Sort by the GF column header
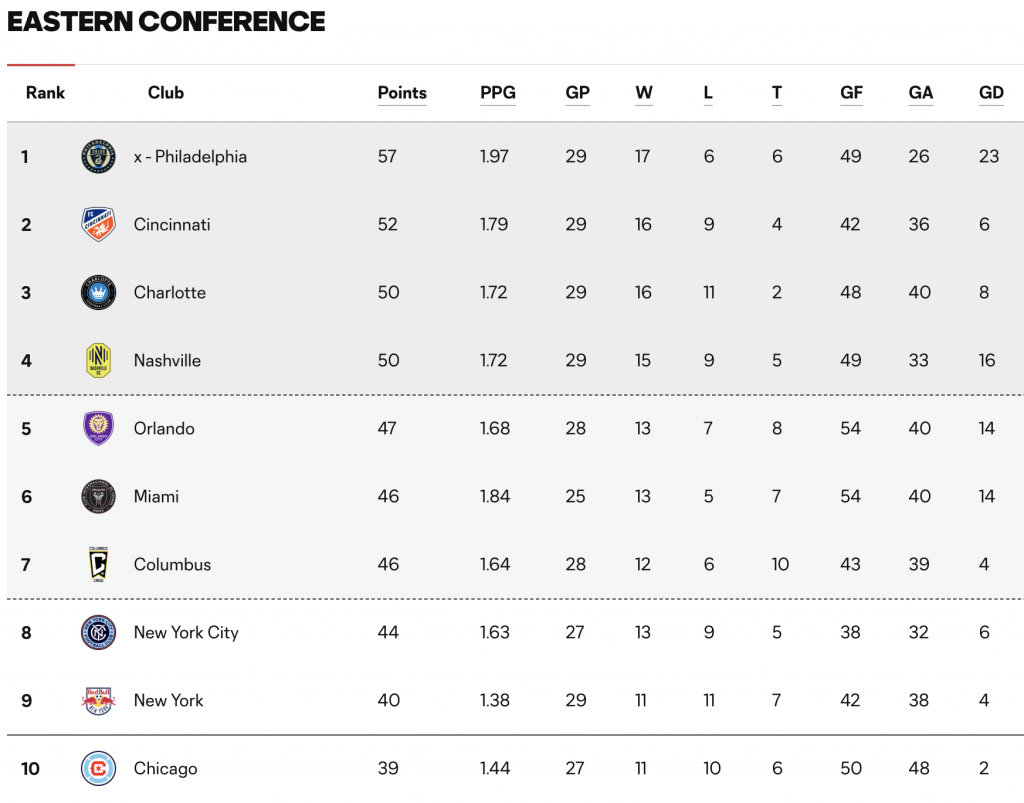The width and height of the screenshot is (1024, 803). coord(852,93)
